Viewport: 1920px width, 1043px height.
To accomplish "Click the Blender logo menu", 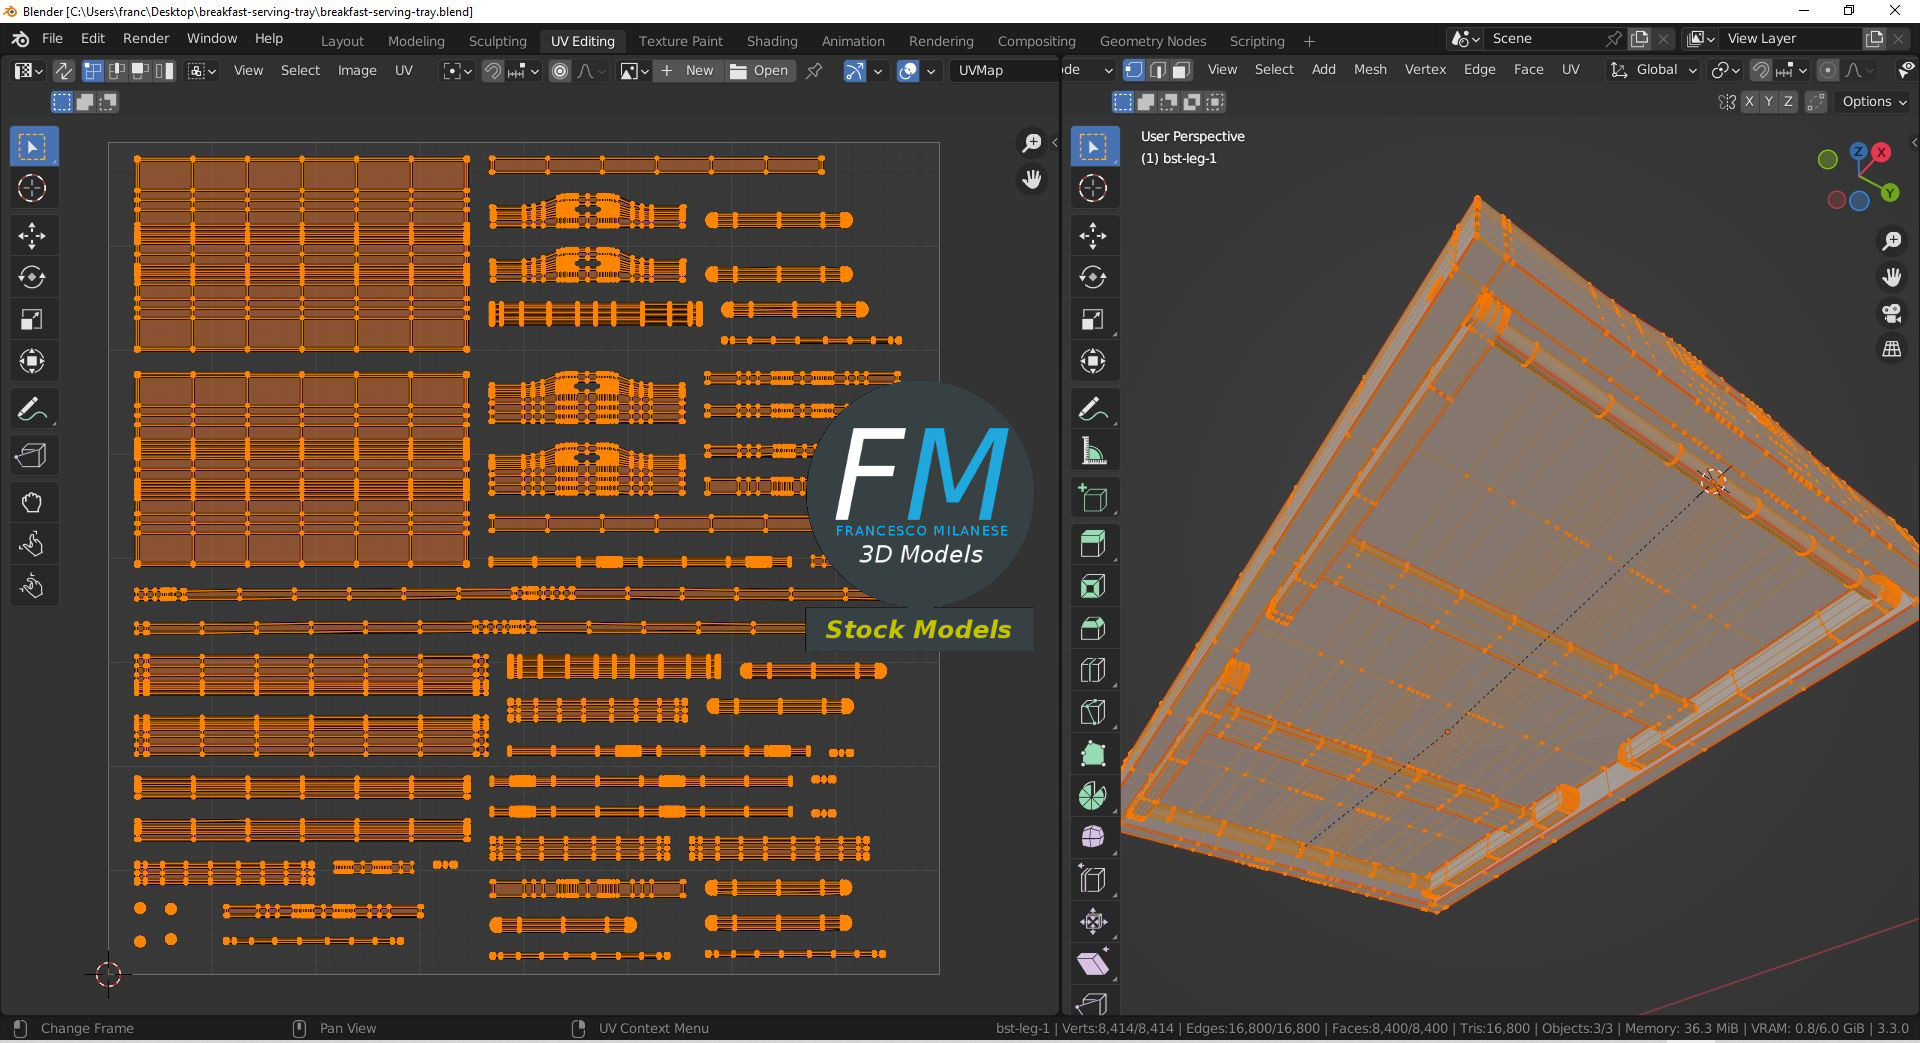I will (20, 39).
